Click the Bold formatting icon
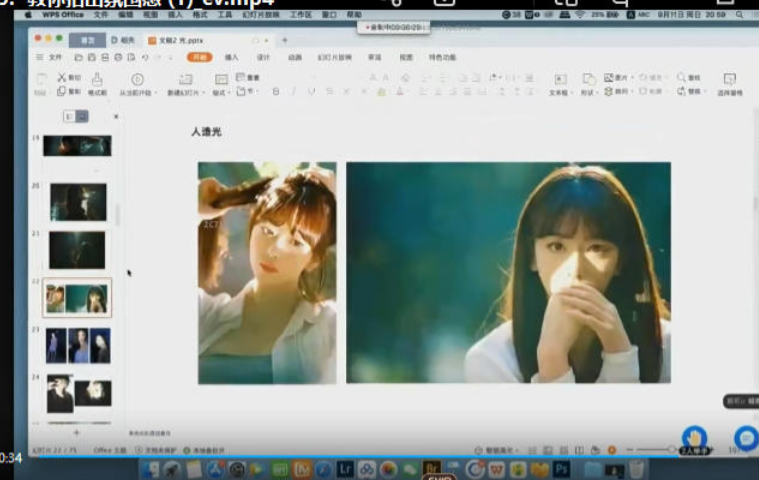 point(276,91)
